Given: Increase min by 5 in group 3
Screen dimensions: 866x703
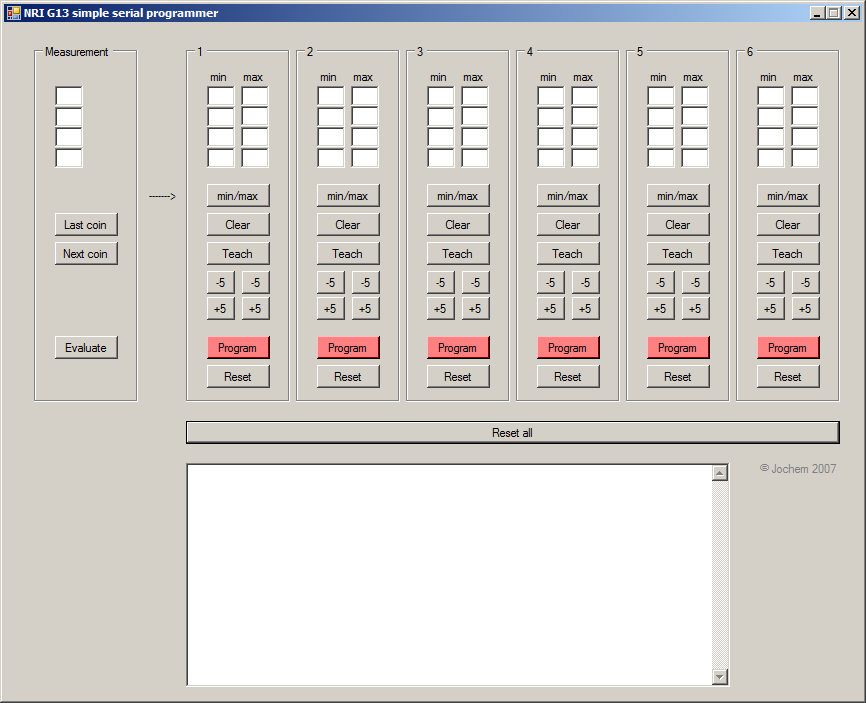Looking at the screenshot, I should (x=440, y=309).
